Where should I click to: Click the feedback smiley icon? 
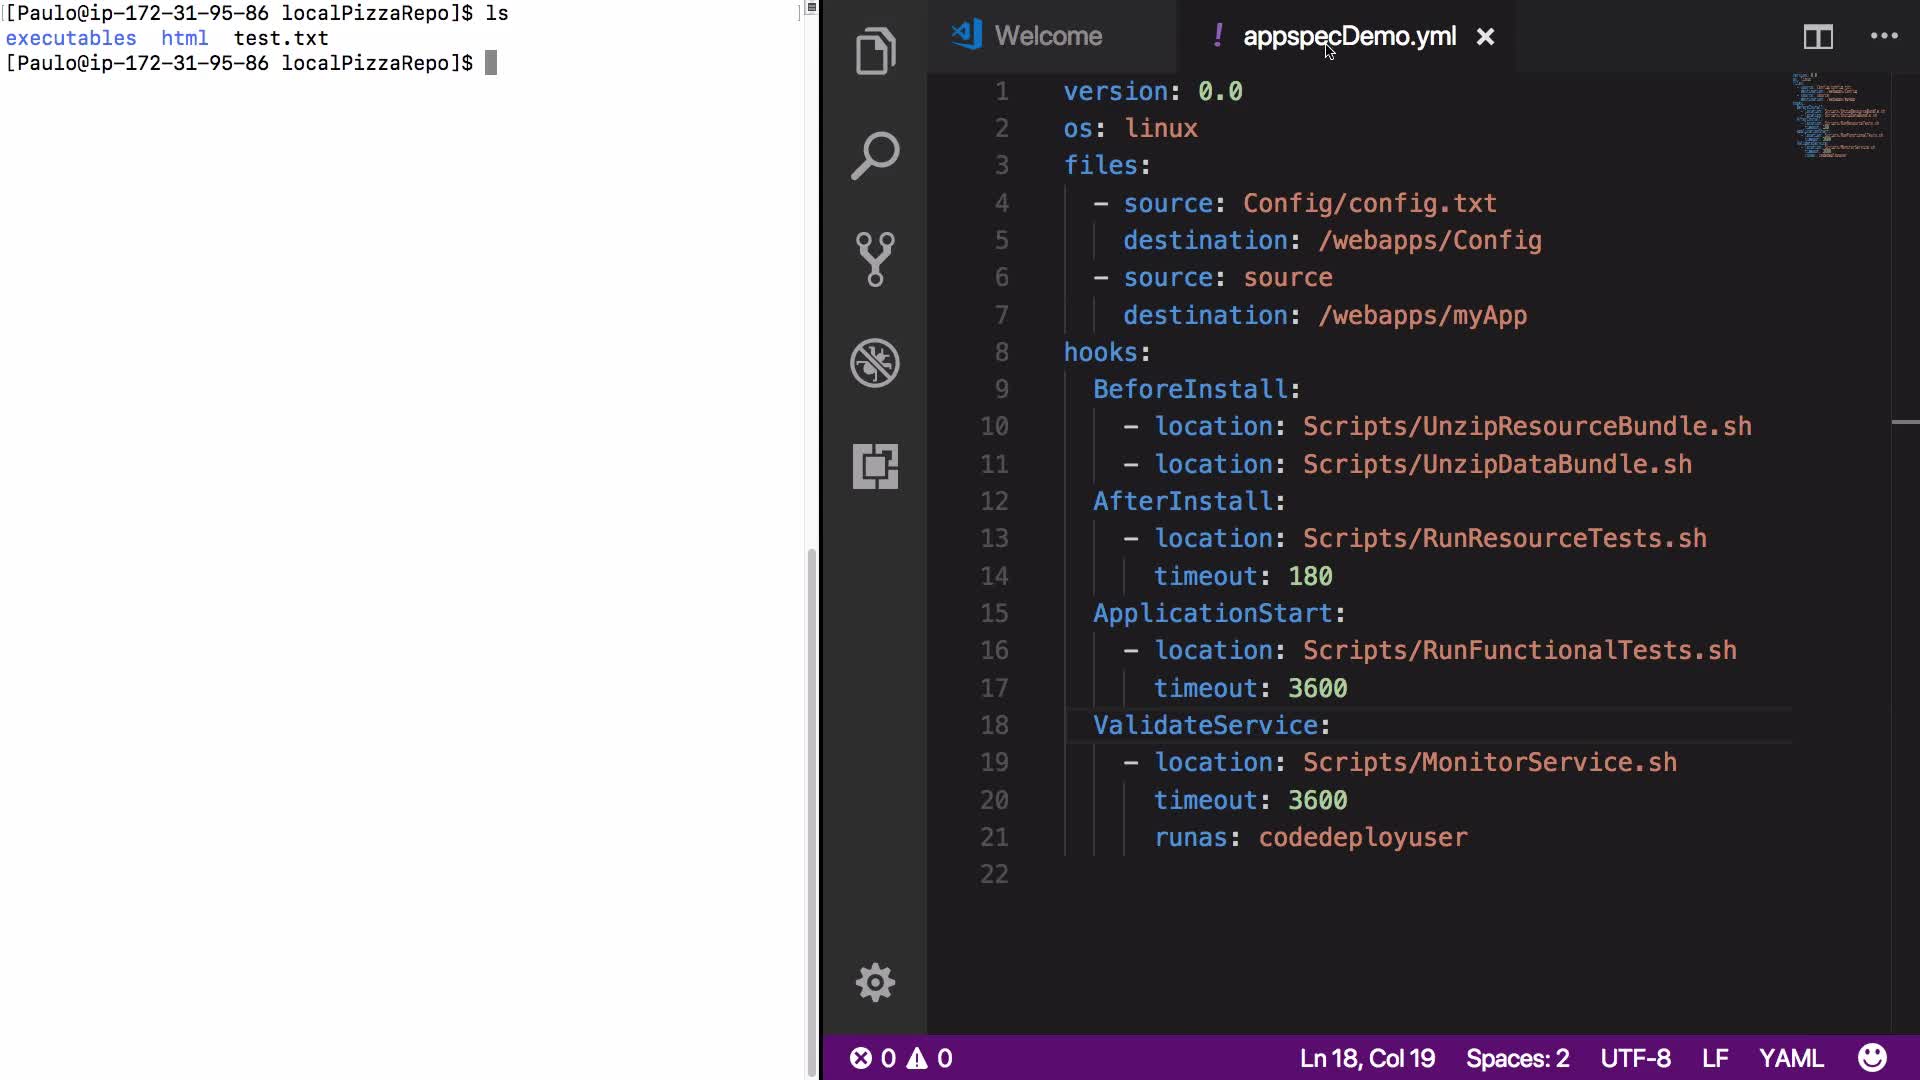(1872, 1057)
